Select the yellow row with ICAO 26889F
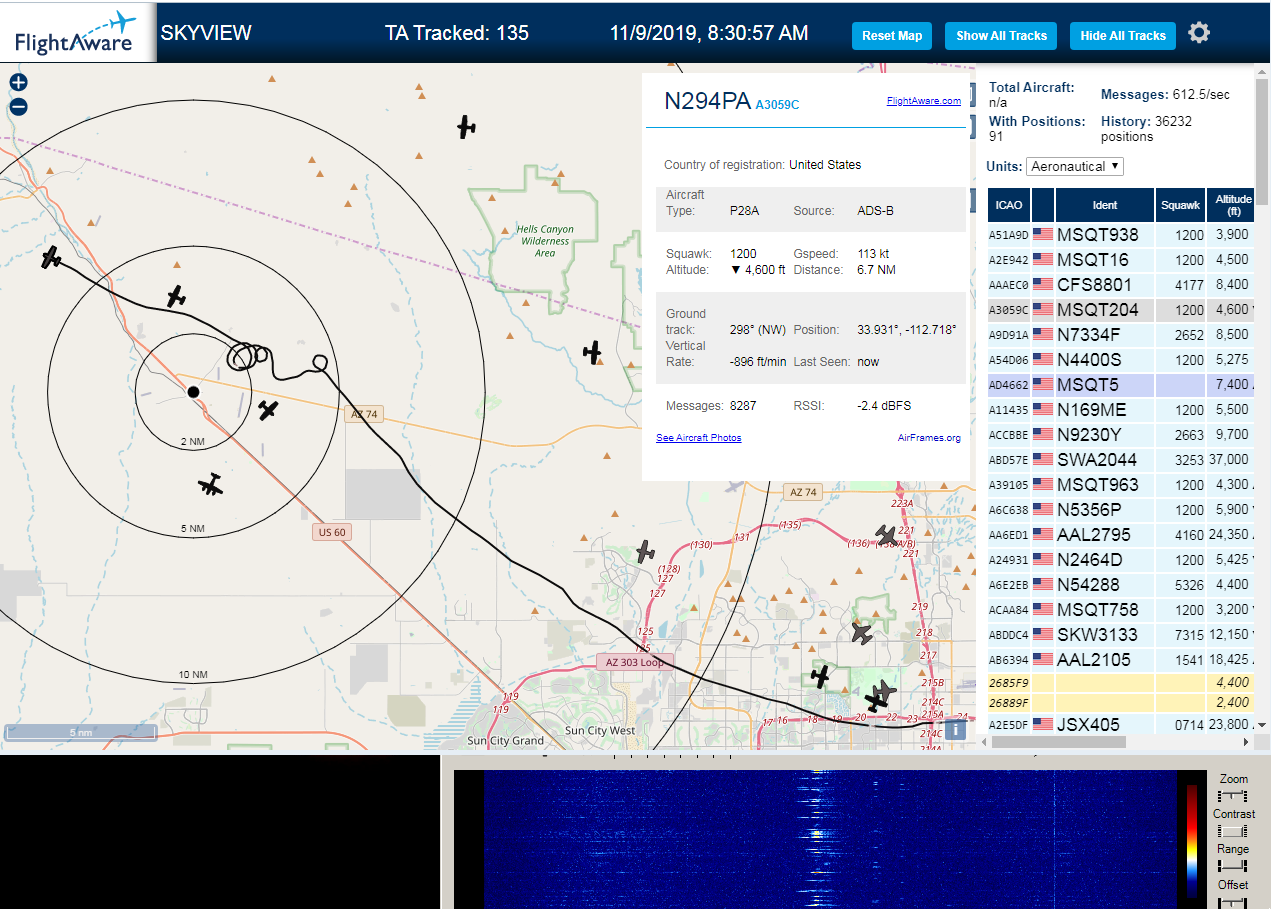1271x909 pixels. click(x=1120, y=702)
